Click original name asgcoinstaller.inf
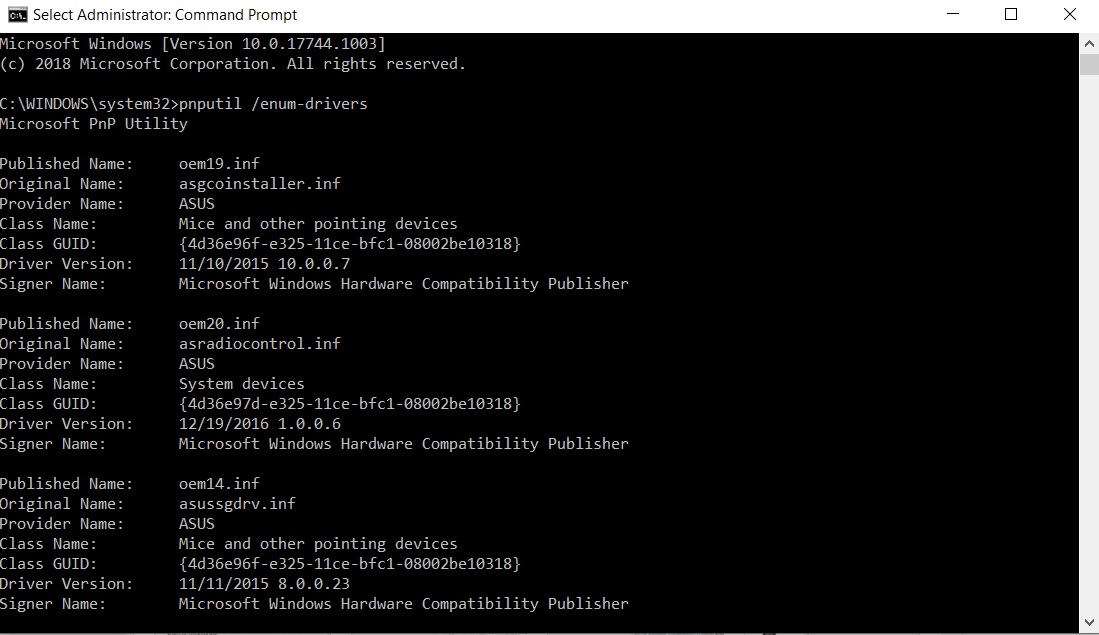Image resolution: width=1099 pixels, height=635 pixels. pyautogui.click(x=259, y=184)
